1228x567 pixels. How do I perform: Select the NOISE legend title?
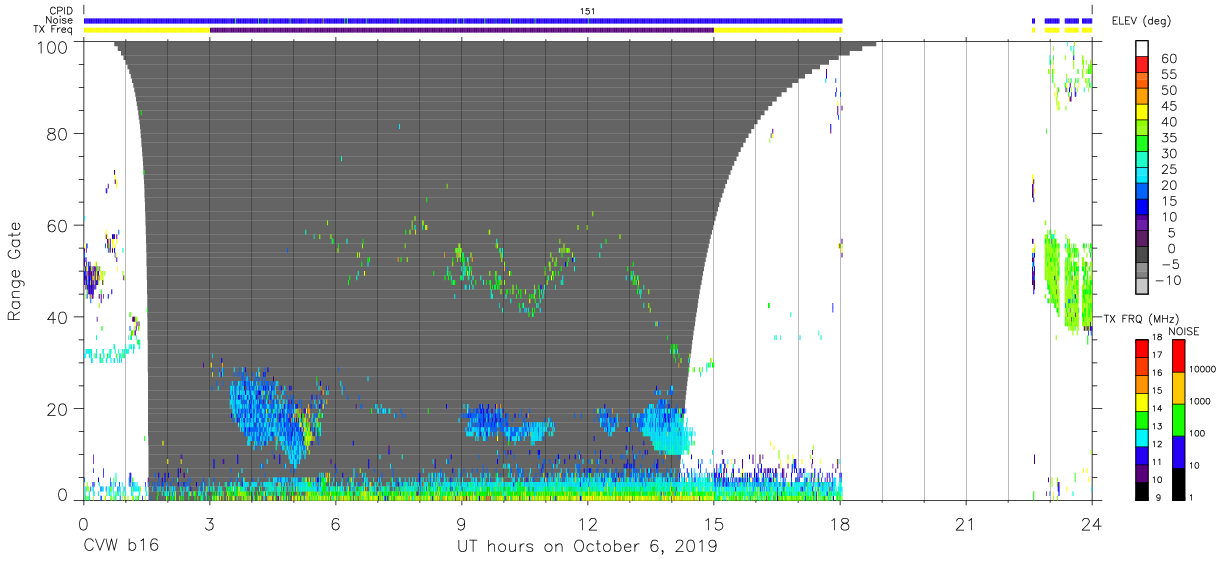[1184, 331]
